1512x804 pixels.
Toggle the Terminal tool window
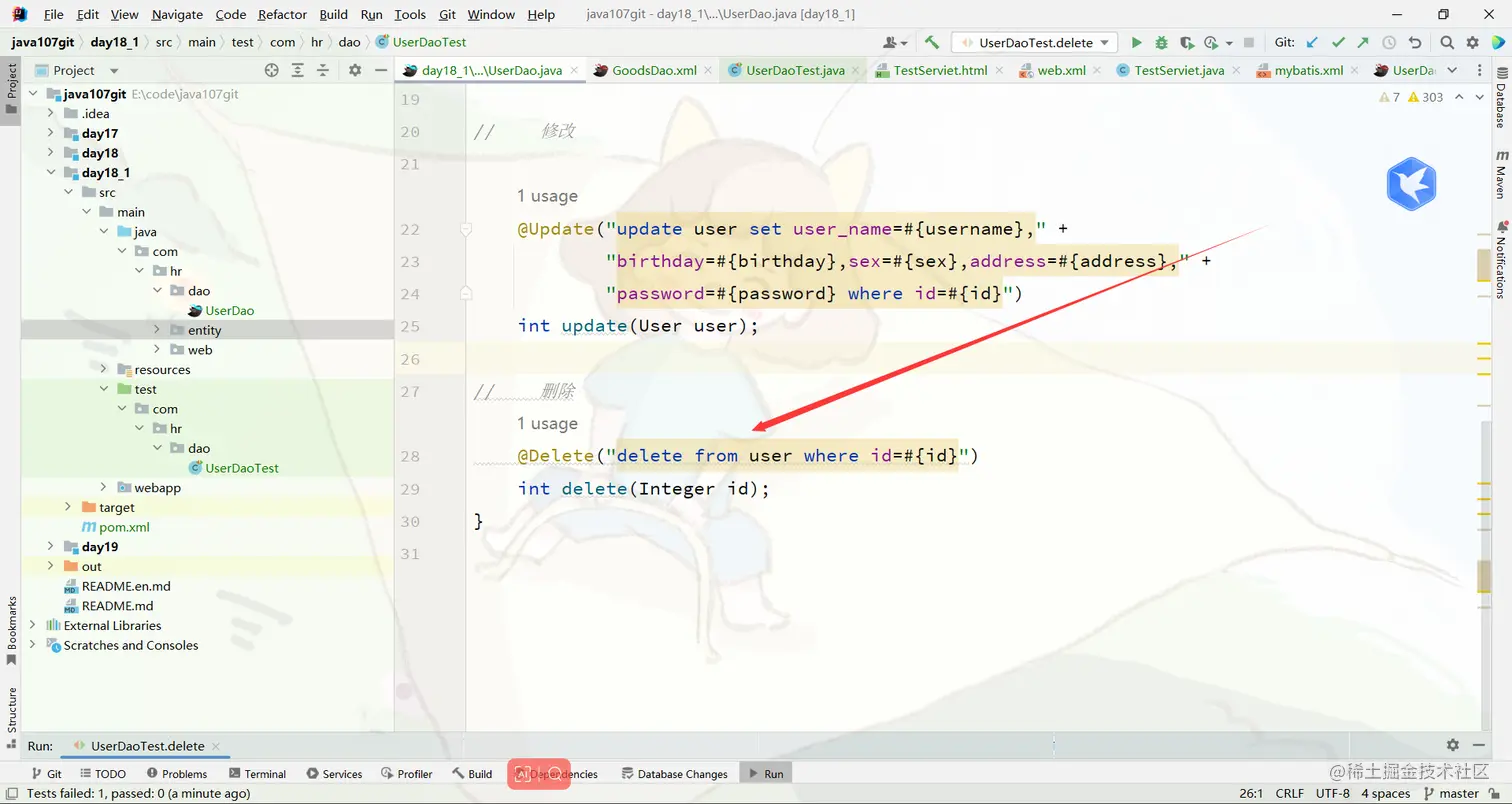tap(257, 774)
